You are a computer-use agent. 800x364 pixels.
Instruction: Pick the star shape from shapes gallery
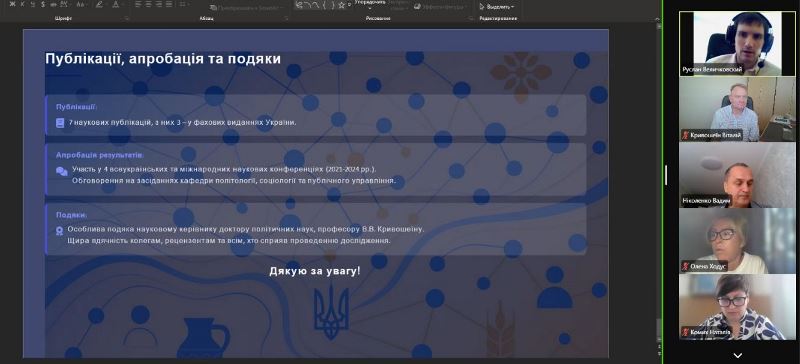[x=341, y=5]
